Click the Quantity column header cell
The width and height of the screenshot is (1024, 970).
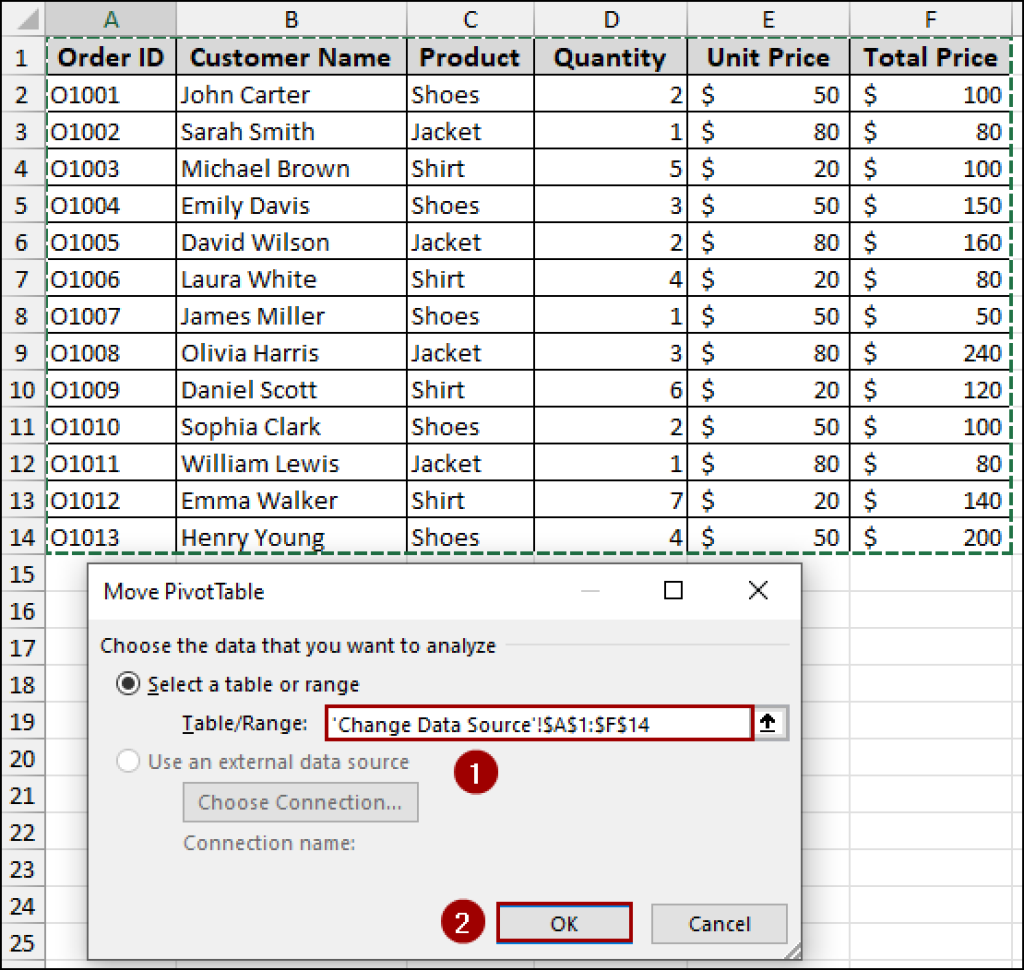coord(610,57)
